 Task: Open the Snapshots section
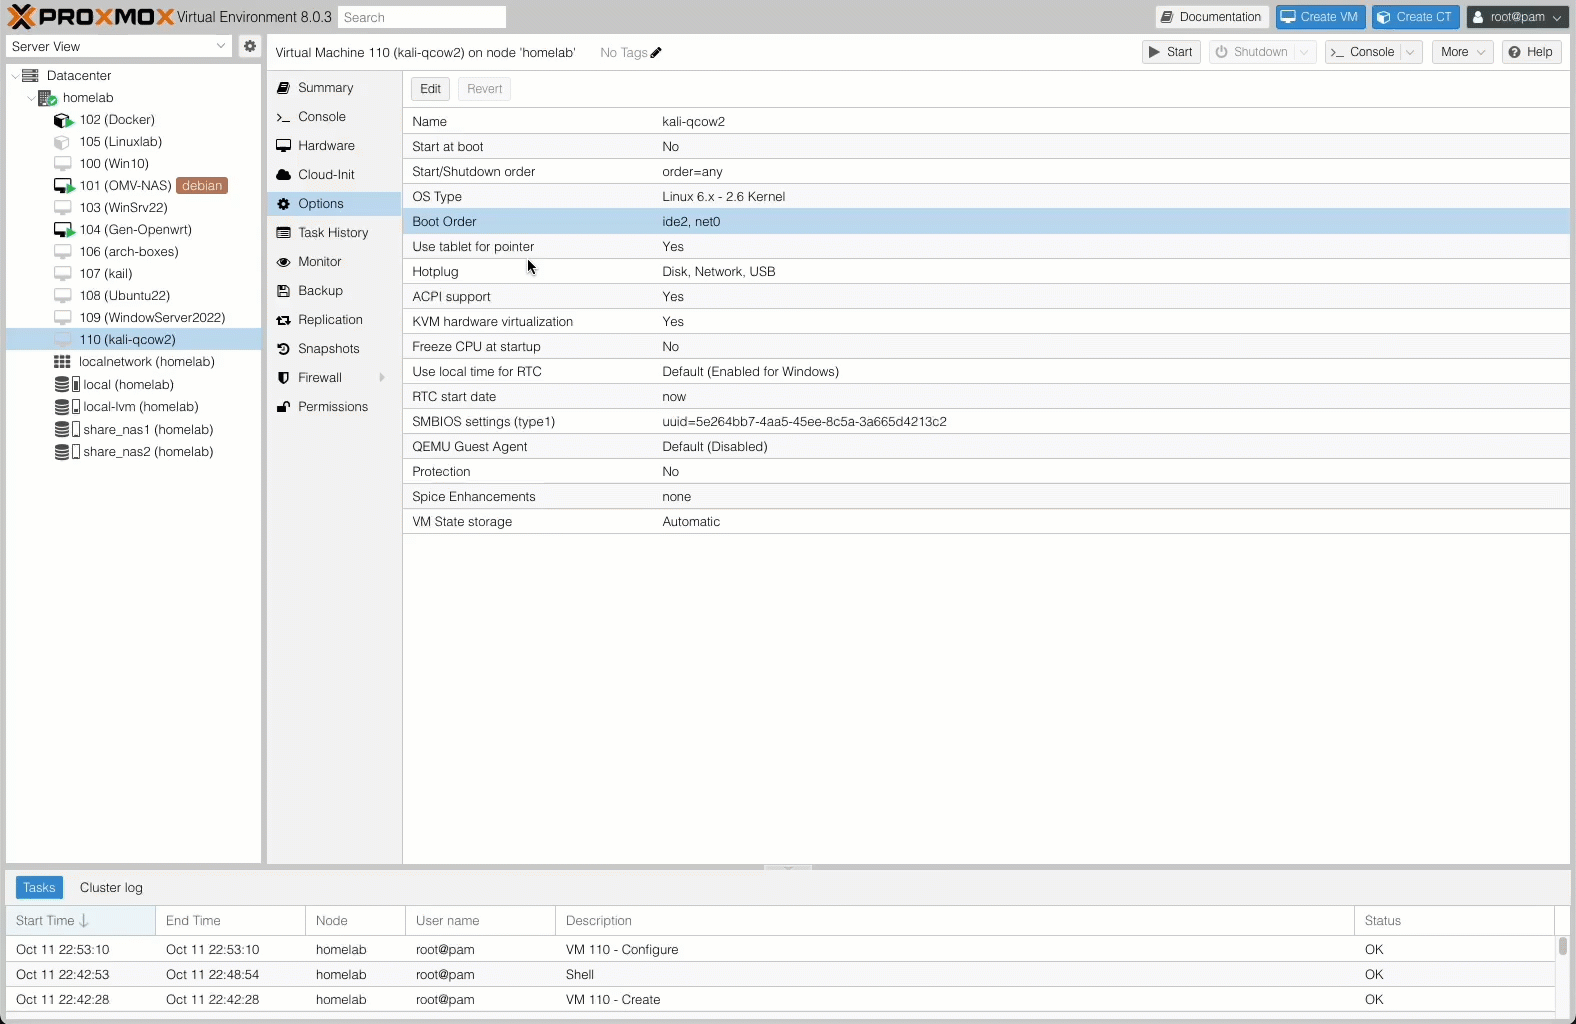click(334, 349)
